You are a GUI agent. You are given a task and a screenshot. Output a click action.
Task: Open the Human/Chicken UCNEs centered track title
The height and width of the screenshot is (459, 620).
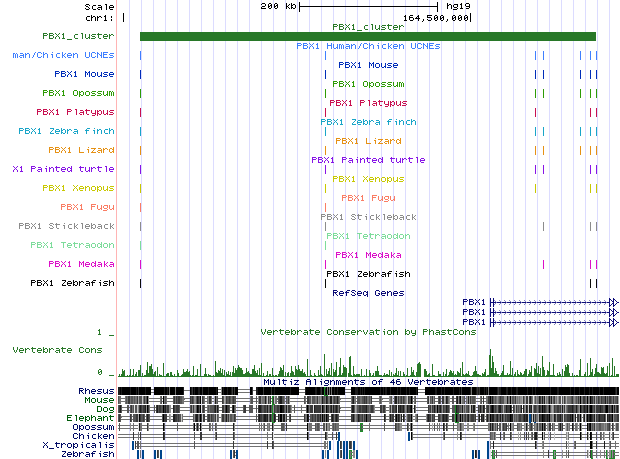pyautogui.click(x=367, y=46)
